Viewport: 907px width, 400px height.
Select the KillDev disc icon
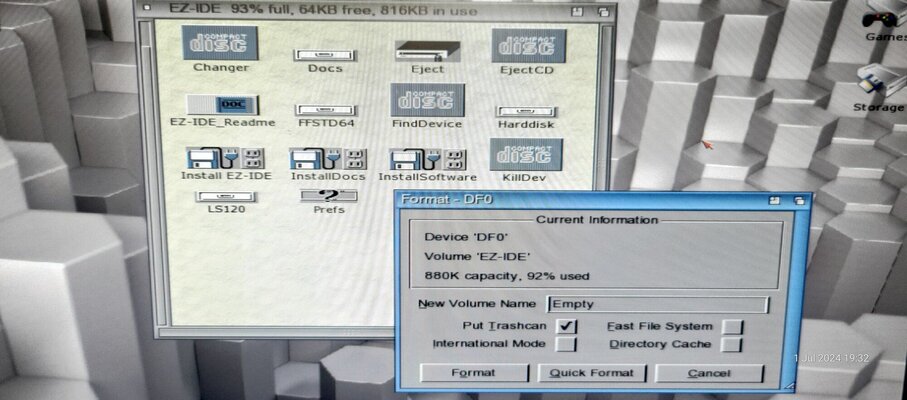click(526, 154)
